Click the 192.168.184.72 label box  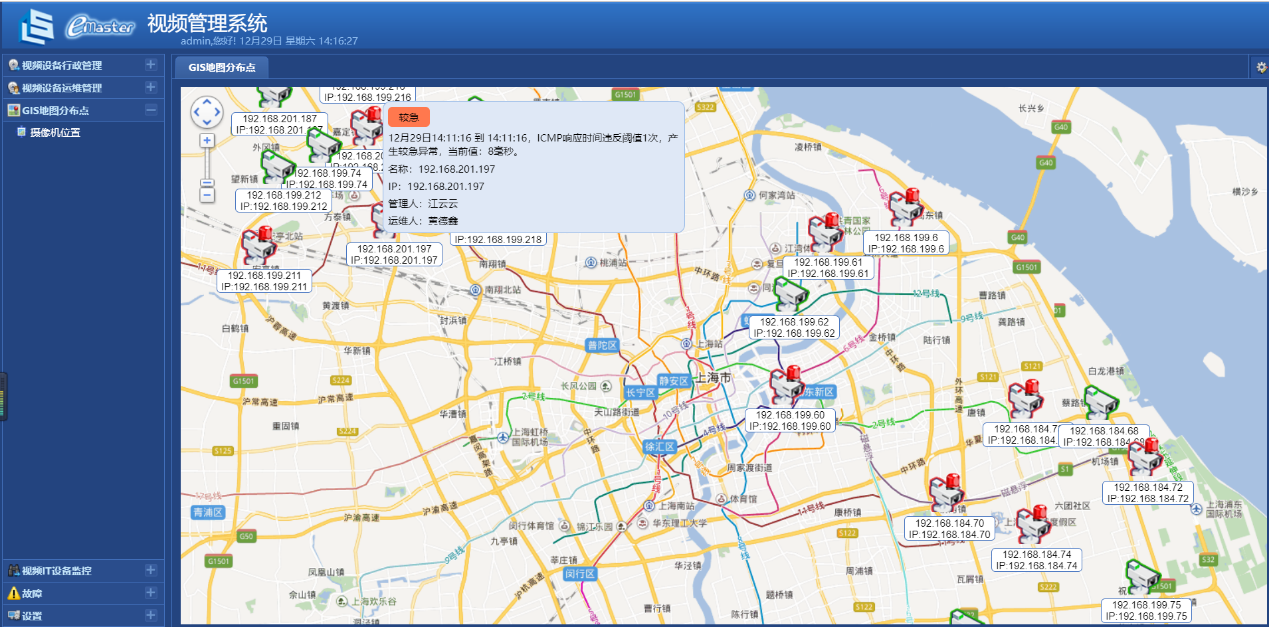pyautogui.click(x=1148, y=493)
